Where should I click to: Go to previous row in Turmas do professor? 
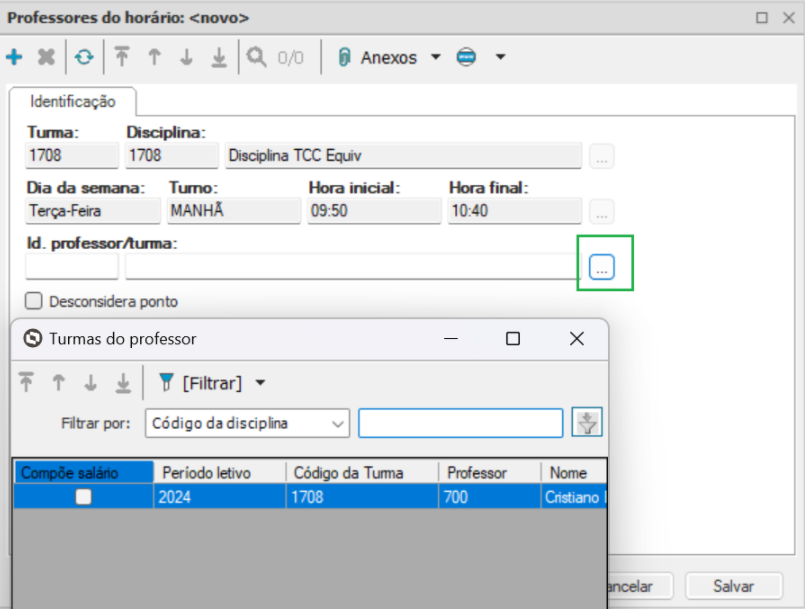tap(59, 383)
